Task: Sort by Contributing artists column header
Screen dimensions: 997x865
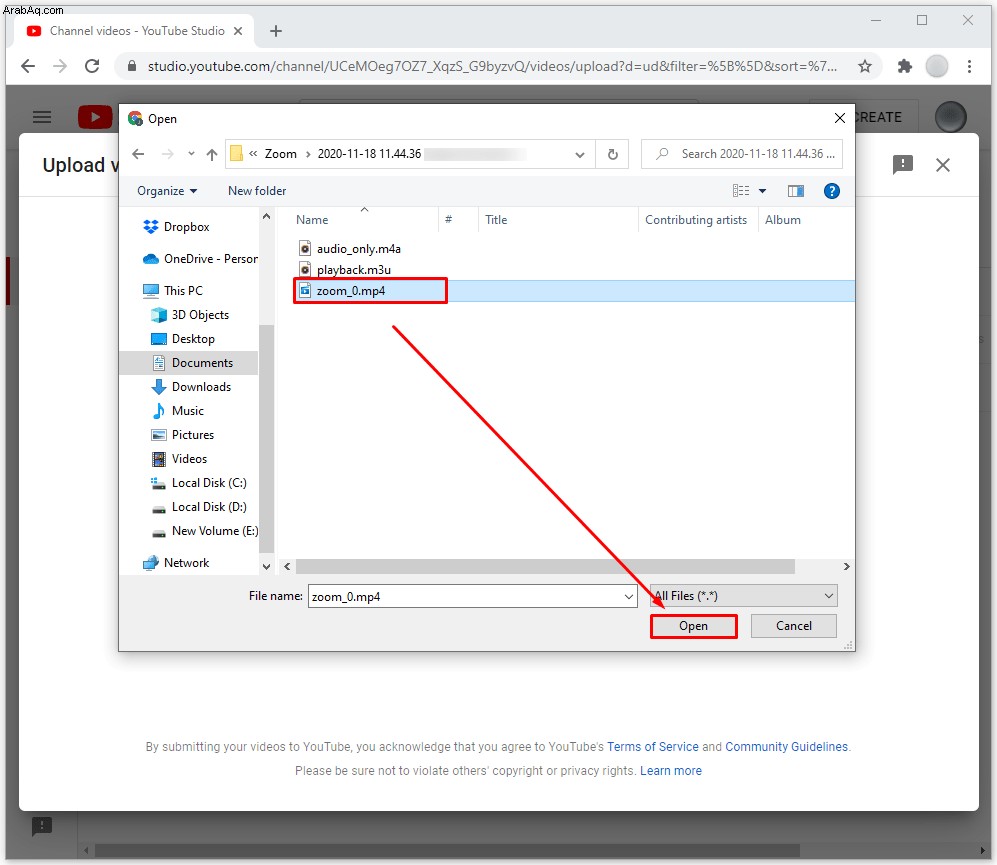Action: [x=696, y=220]
